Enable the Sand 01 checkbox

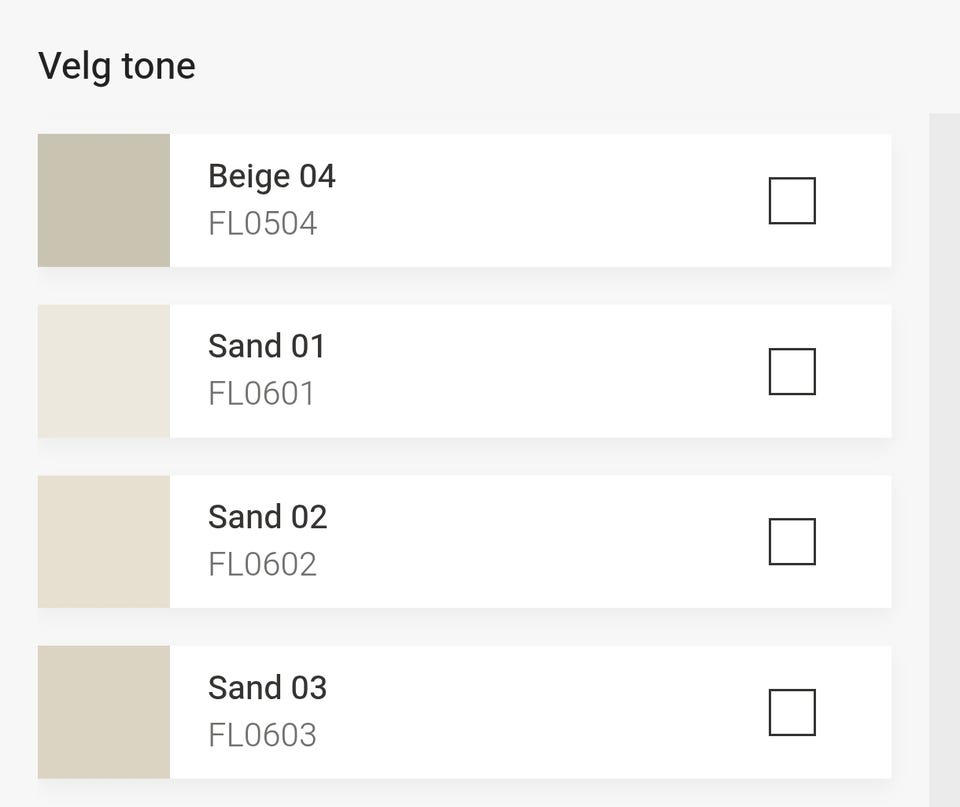792,372
